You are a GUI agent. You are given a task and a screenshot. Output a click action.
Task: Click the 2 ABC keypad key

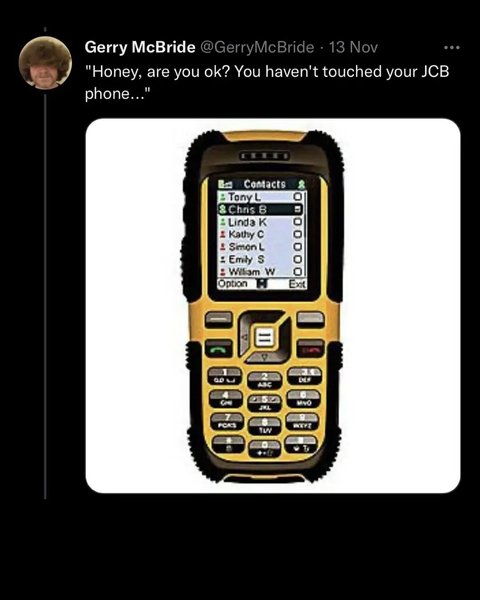(264, 381)
